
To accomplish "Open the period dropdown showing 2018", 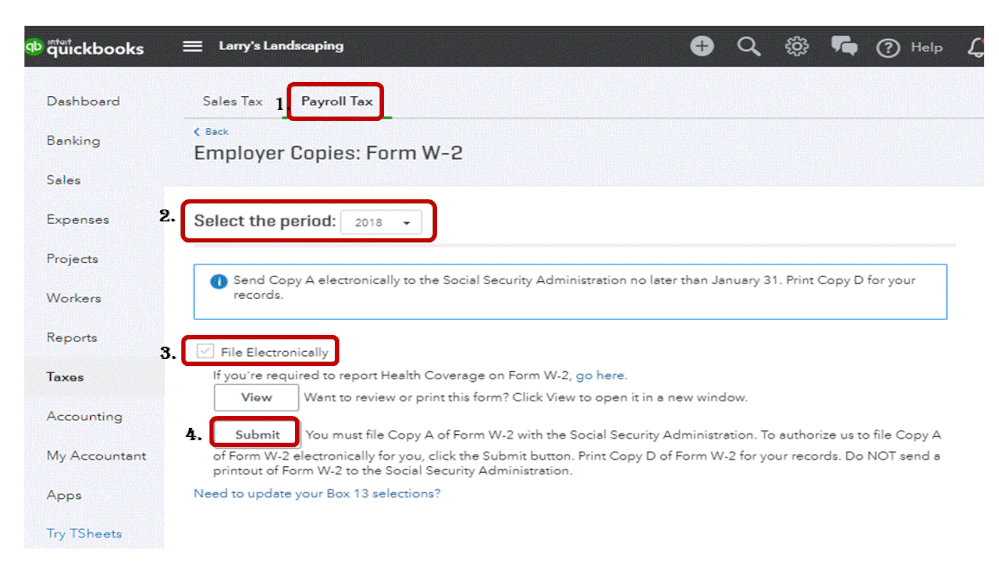I will 381,222.
